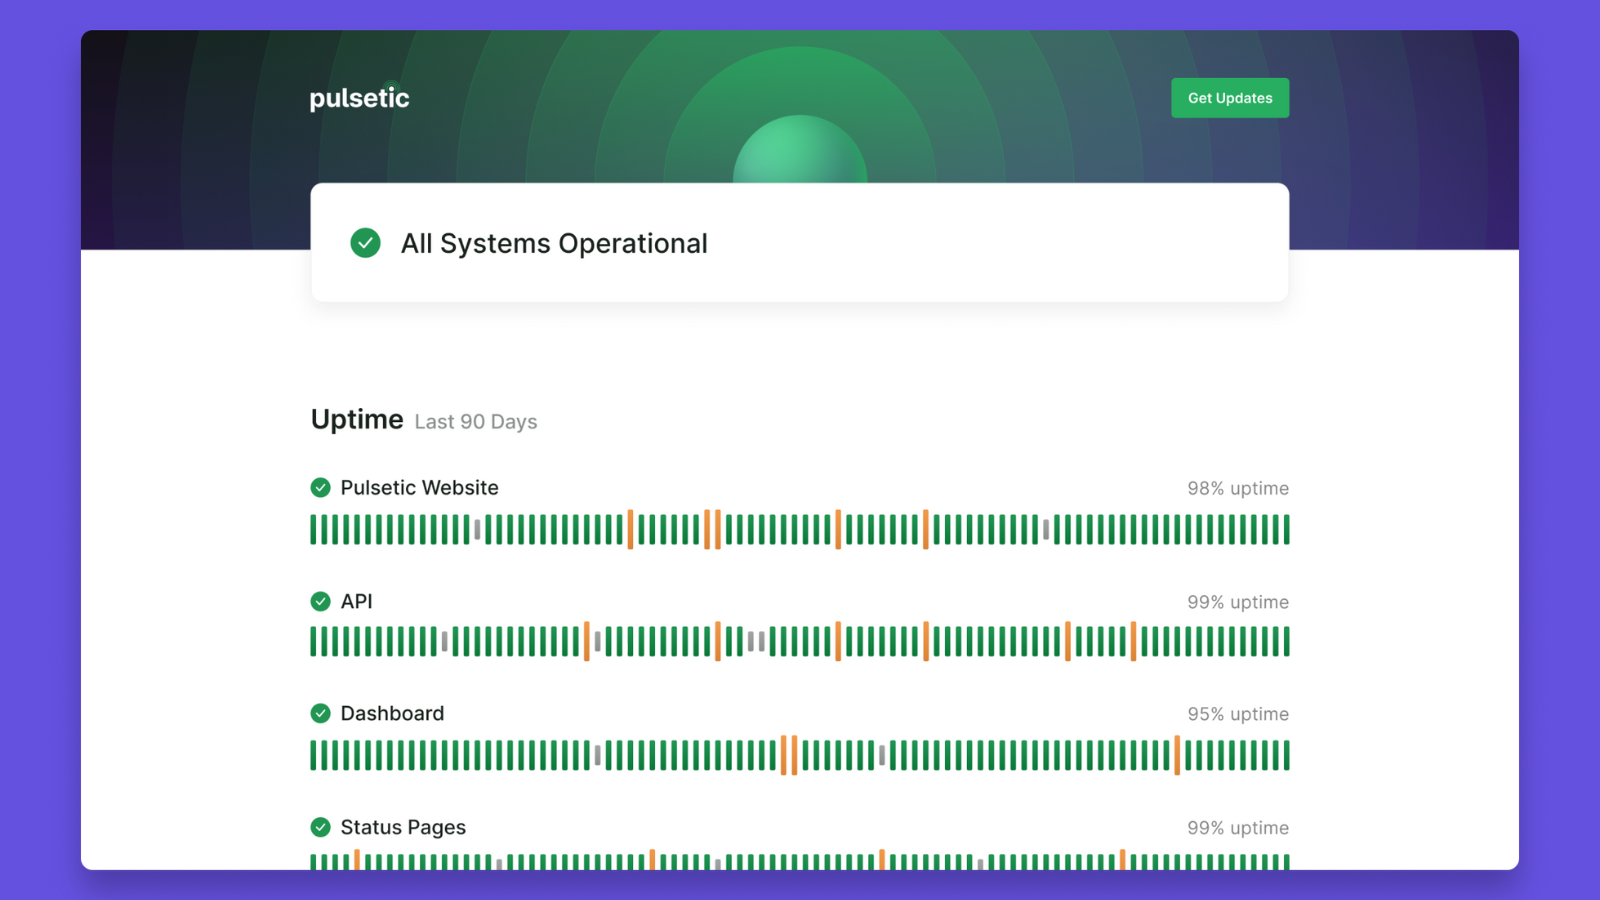
Task: Click the Uptime section heading
Action: pos(357,419)
